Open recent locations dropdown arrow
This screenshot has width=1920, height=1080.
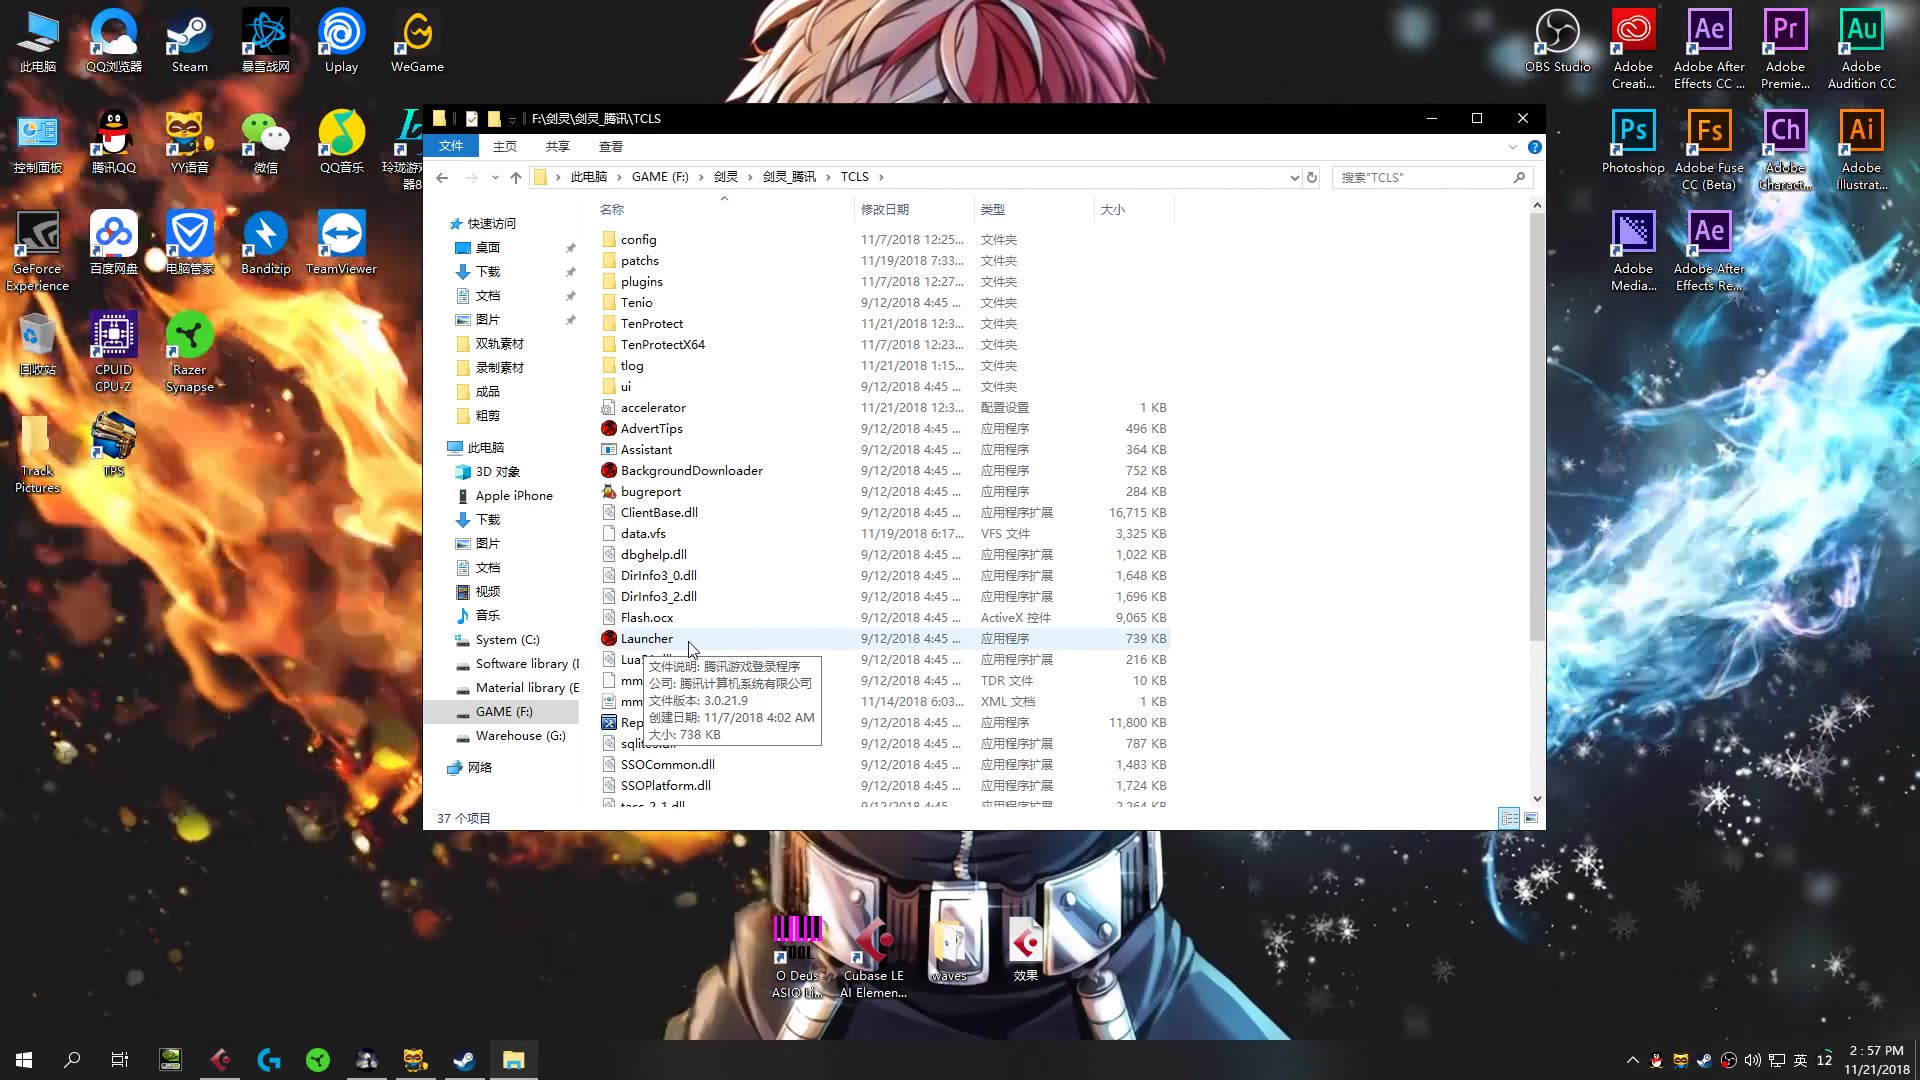(495, 177)
